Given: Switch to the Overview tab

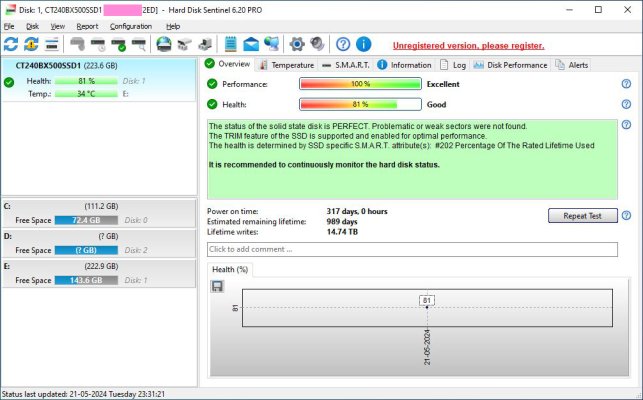Looking at the screenshot, I should click(x=228, y=64).
